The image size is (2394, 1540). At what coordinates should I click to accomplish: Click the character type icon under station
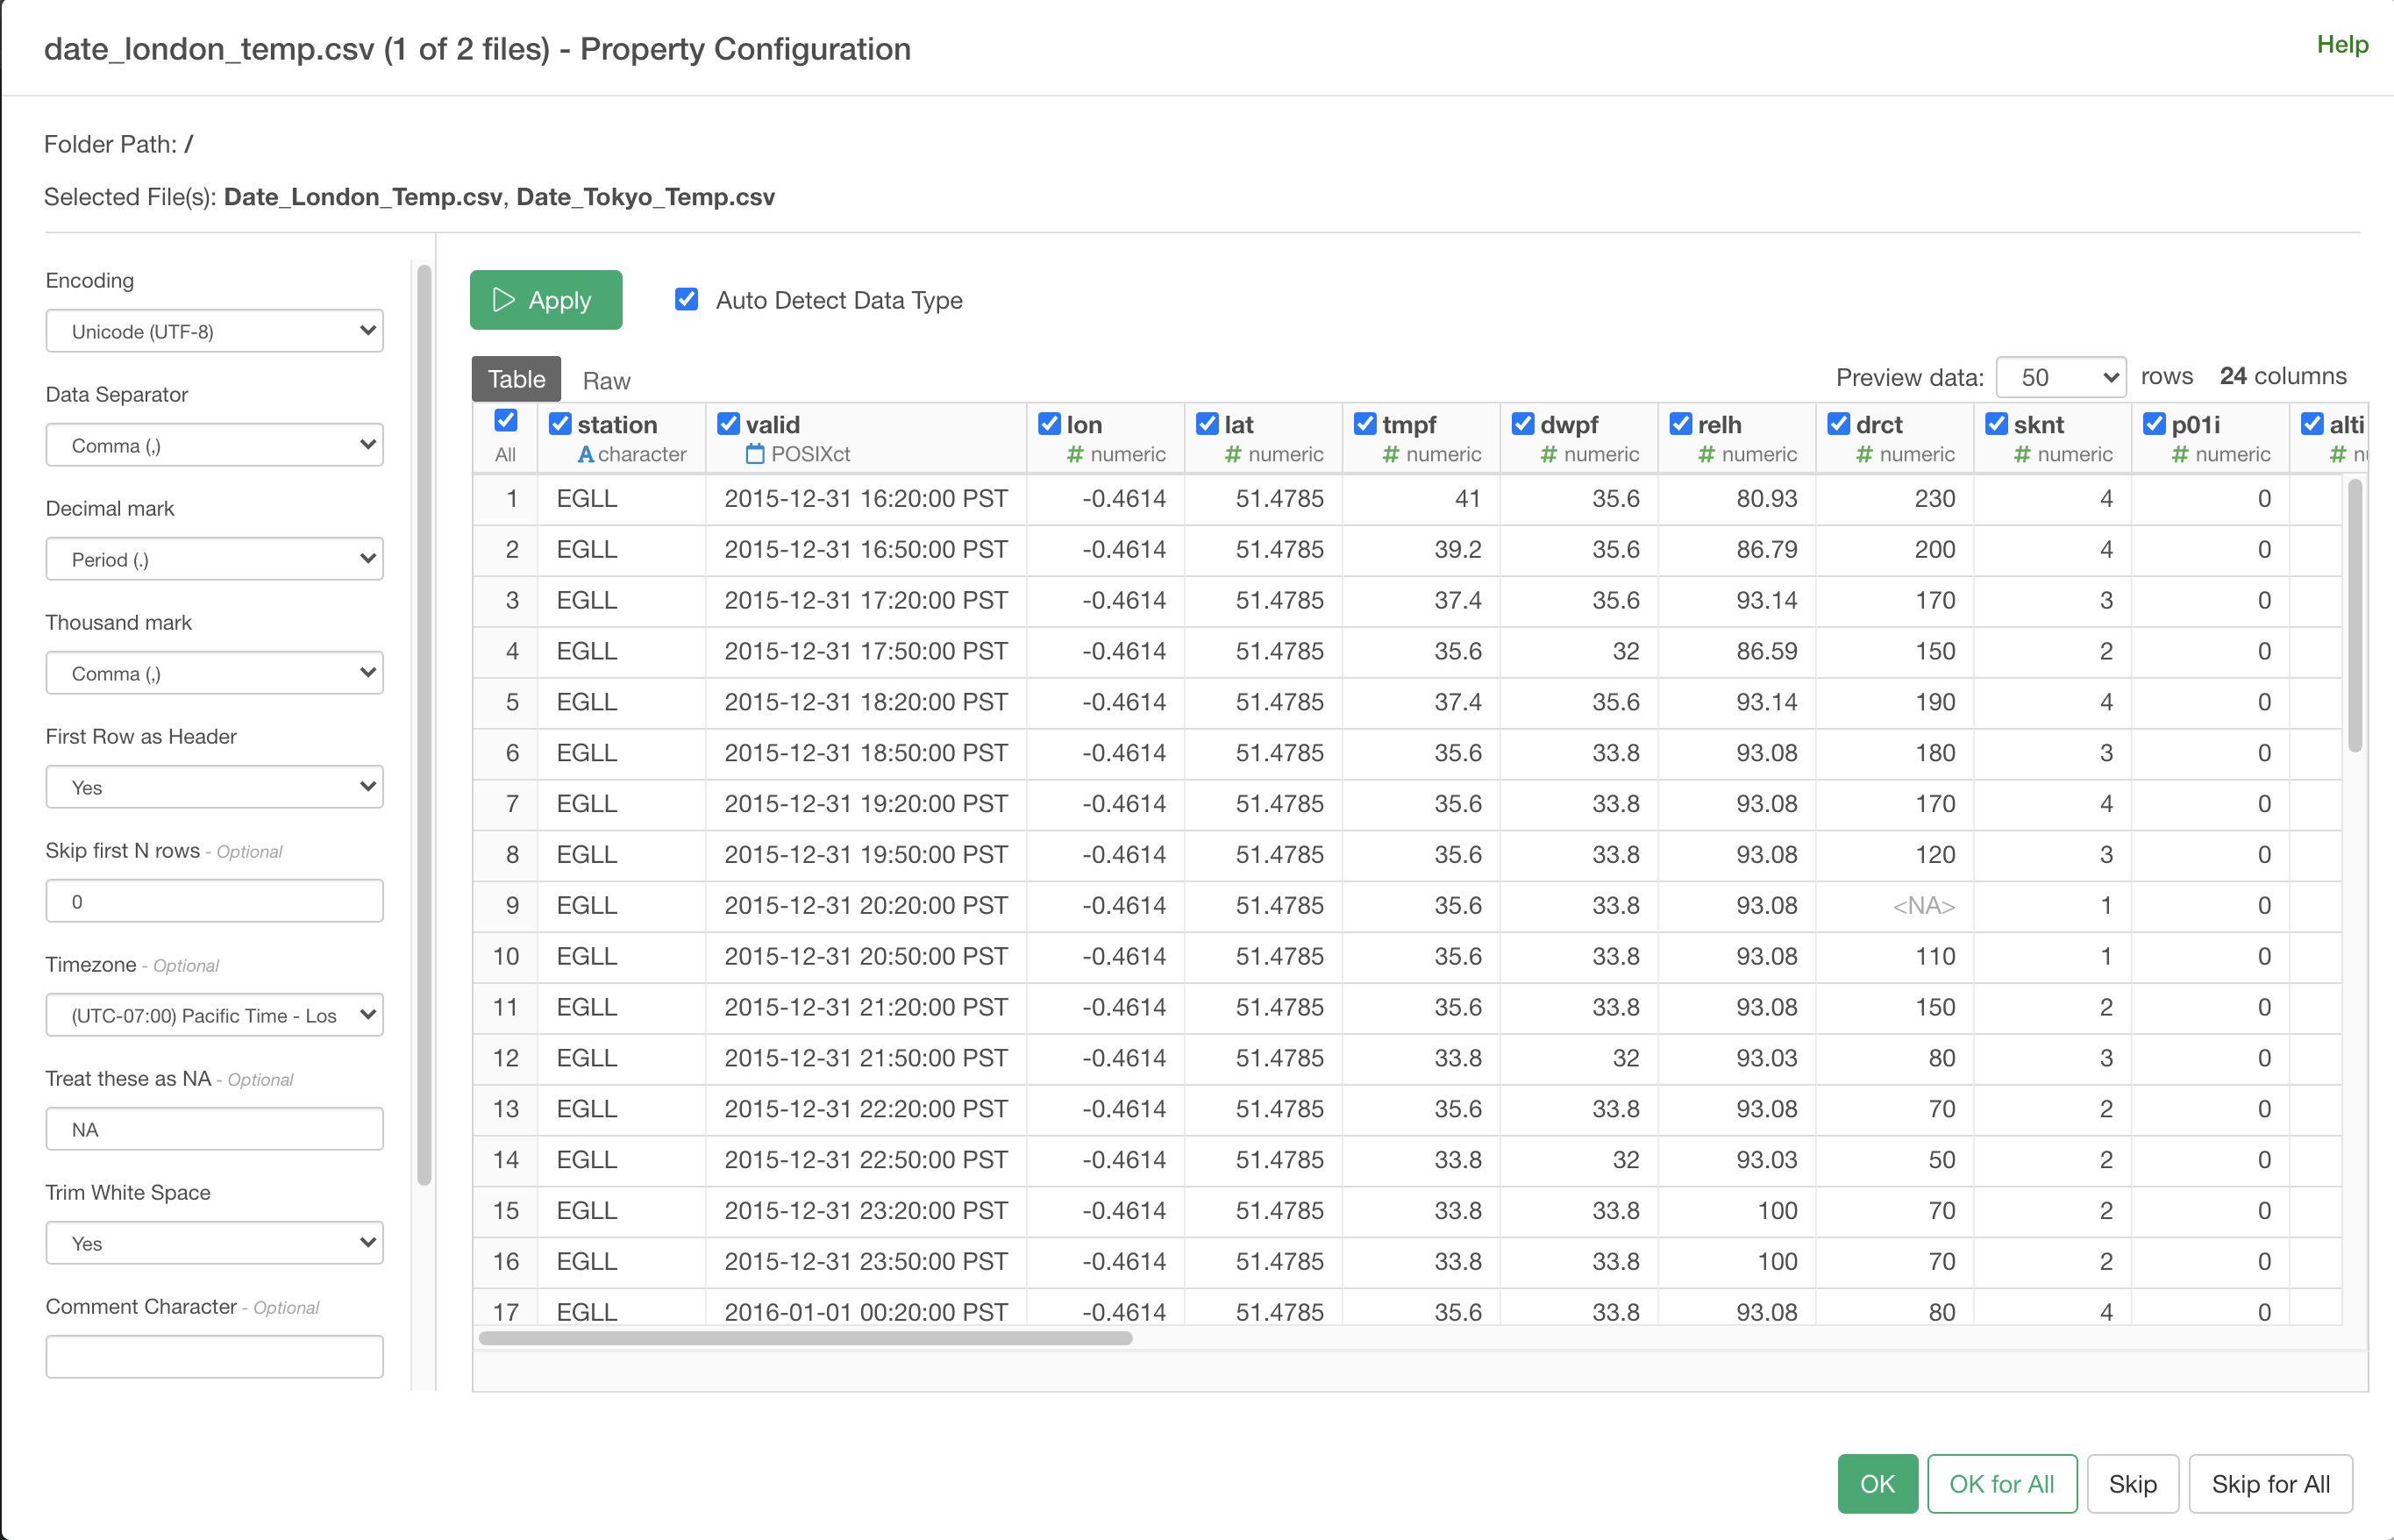(x=586, y=454)
